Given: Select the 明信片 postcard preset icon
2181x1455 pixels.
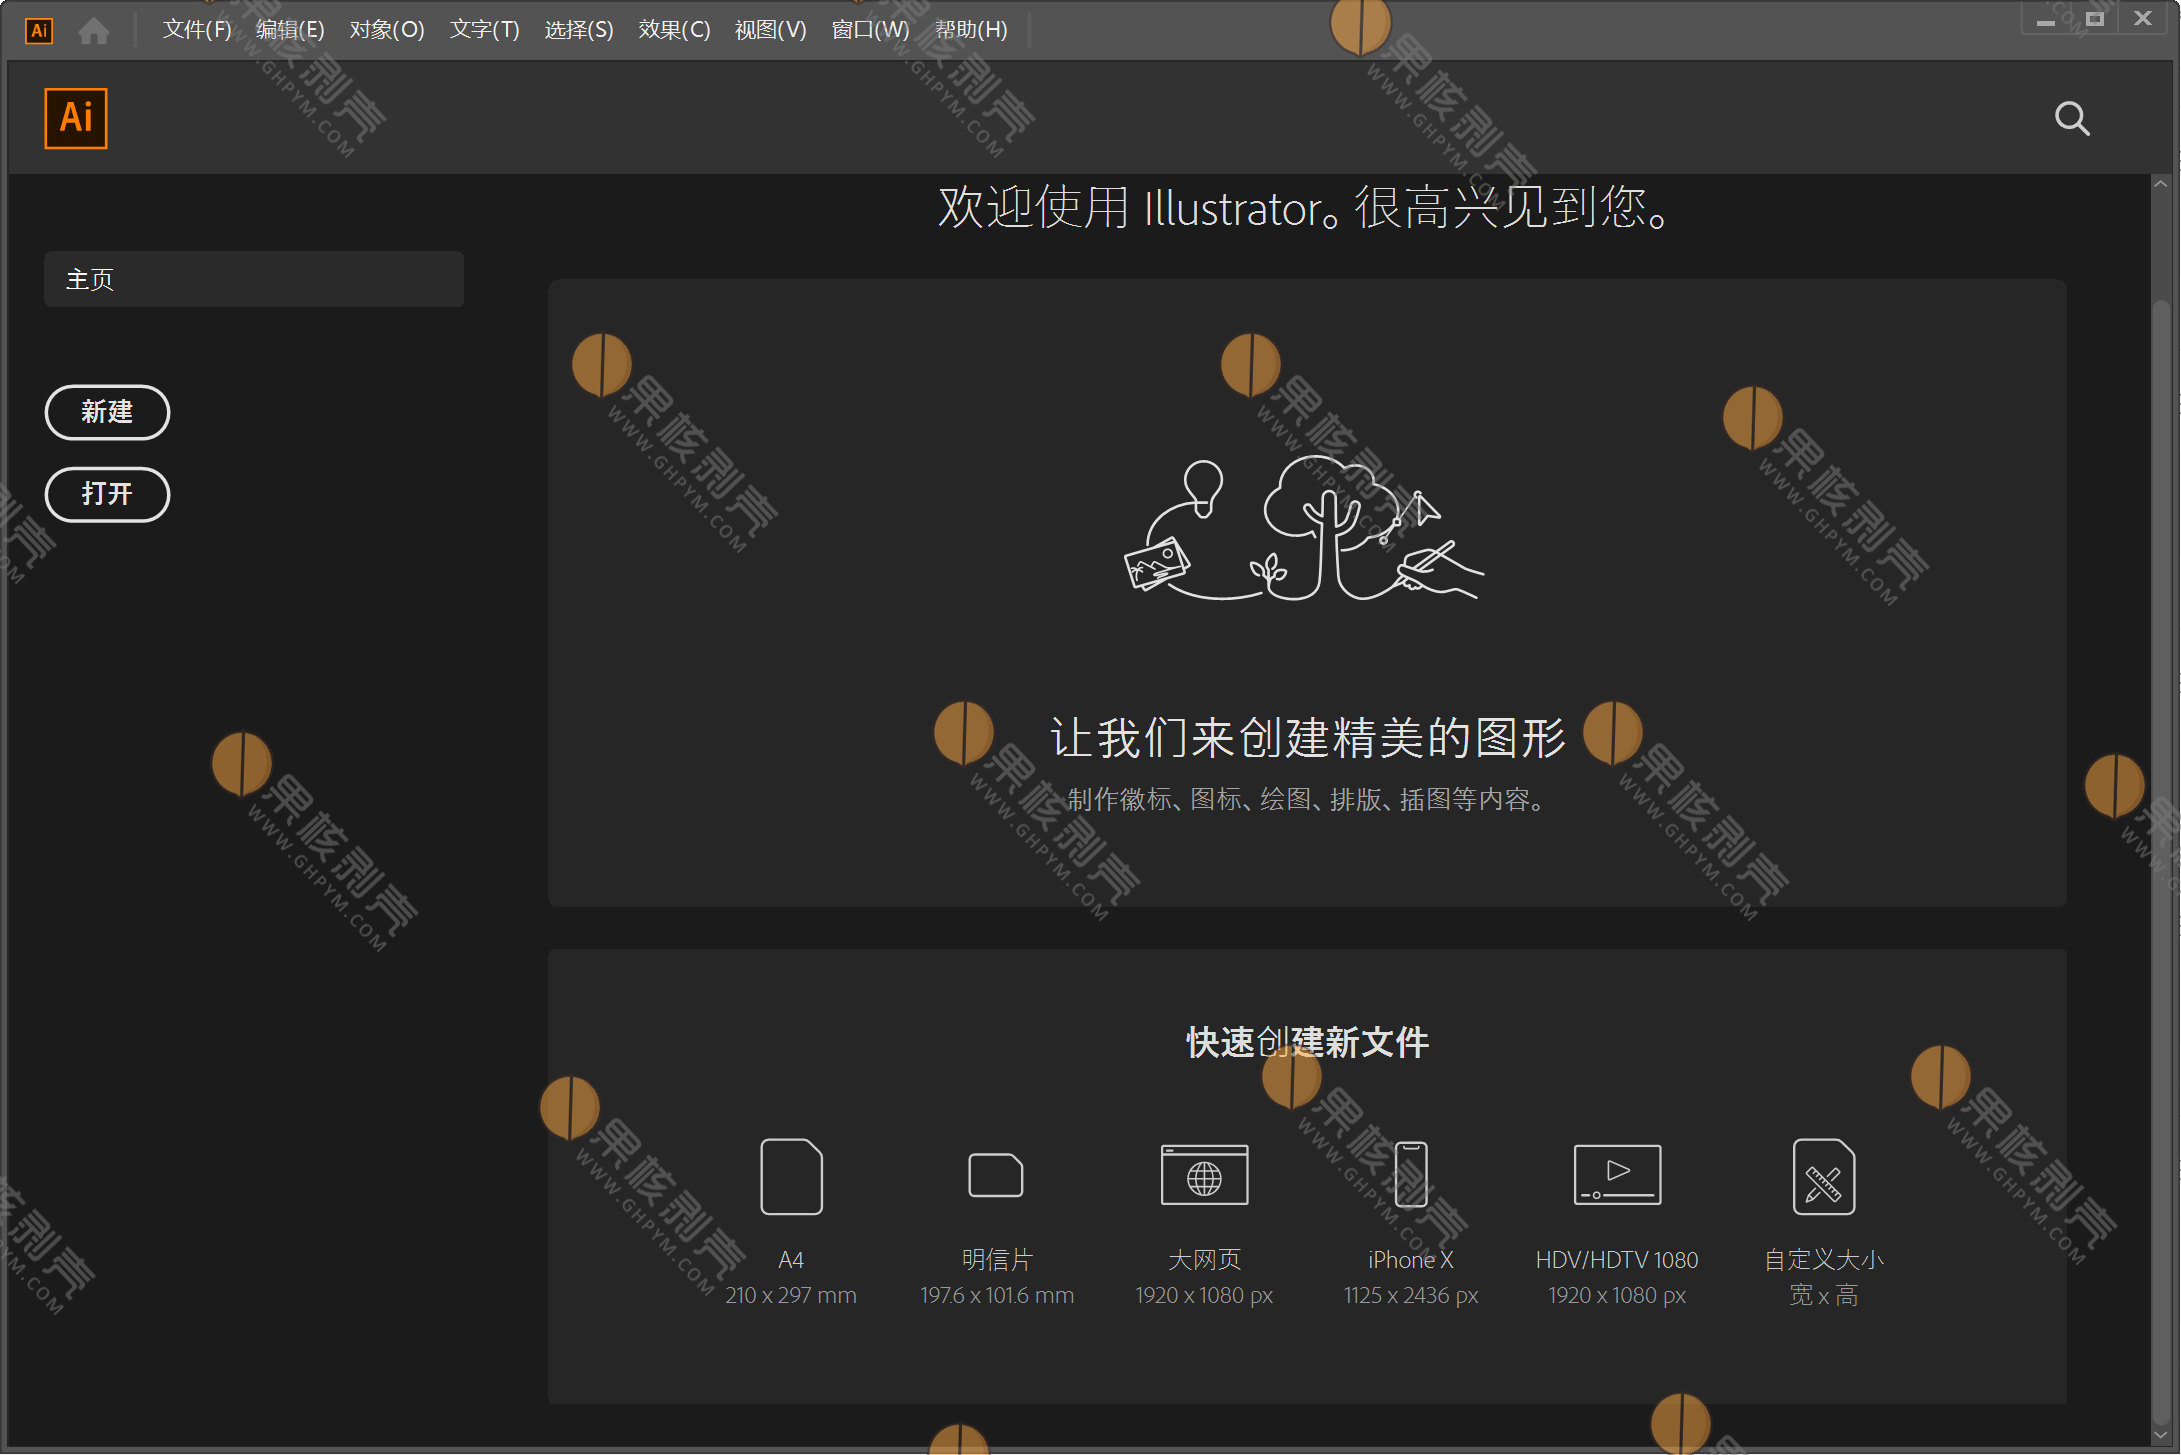Looking at the screenshot, I should click(996, 1175).
